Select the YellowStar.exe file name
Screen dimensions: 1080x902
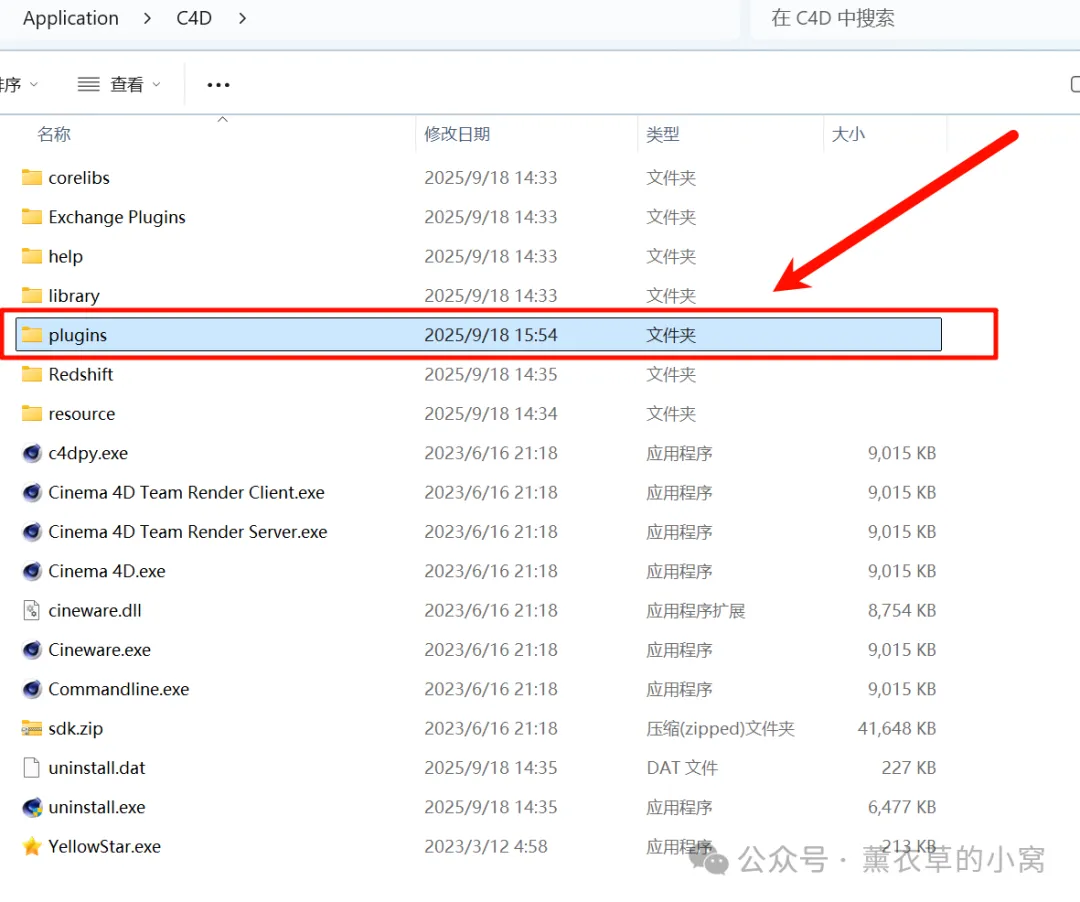105,846
